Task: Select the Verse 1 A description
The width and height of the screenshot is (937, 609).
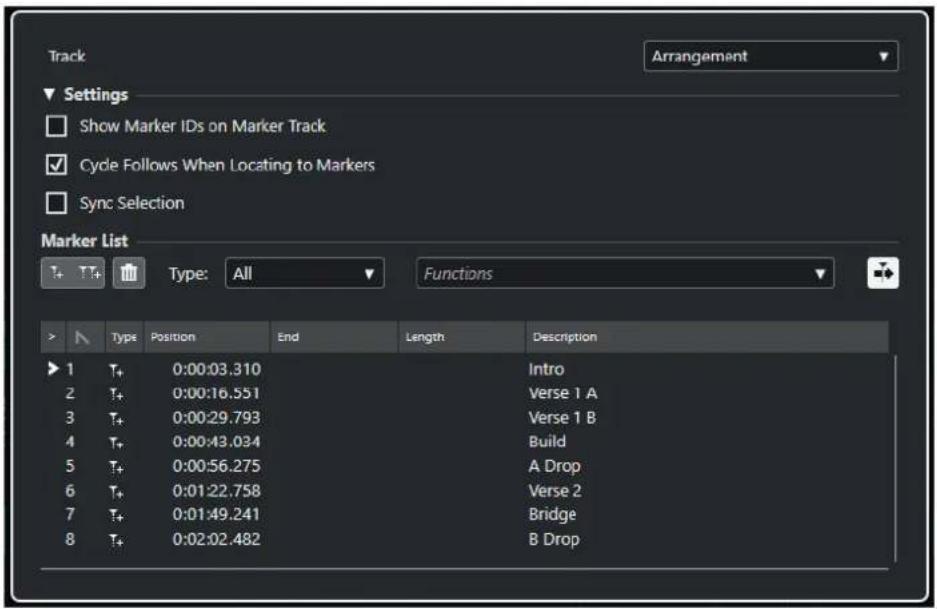Action: click(563, 393)
